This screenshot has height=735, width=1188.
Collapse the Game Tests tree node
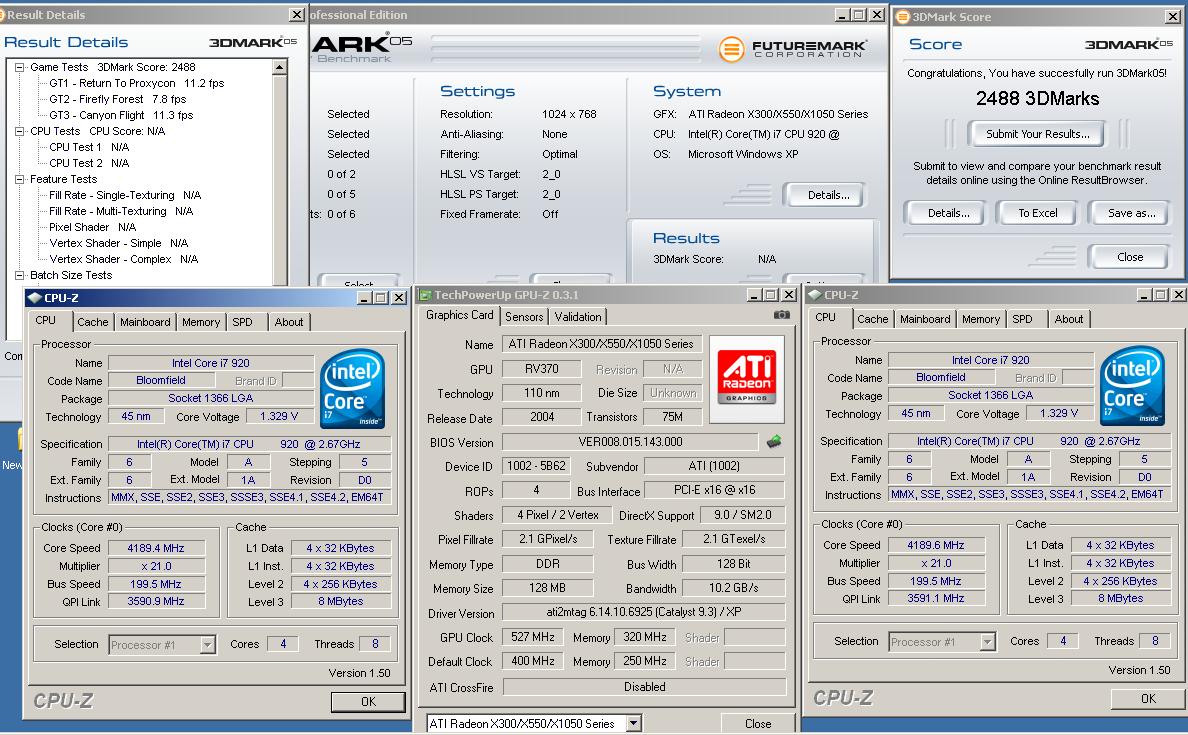point(20,67)
